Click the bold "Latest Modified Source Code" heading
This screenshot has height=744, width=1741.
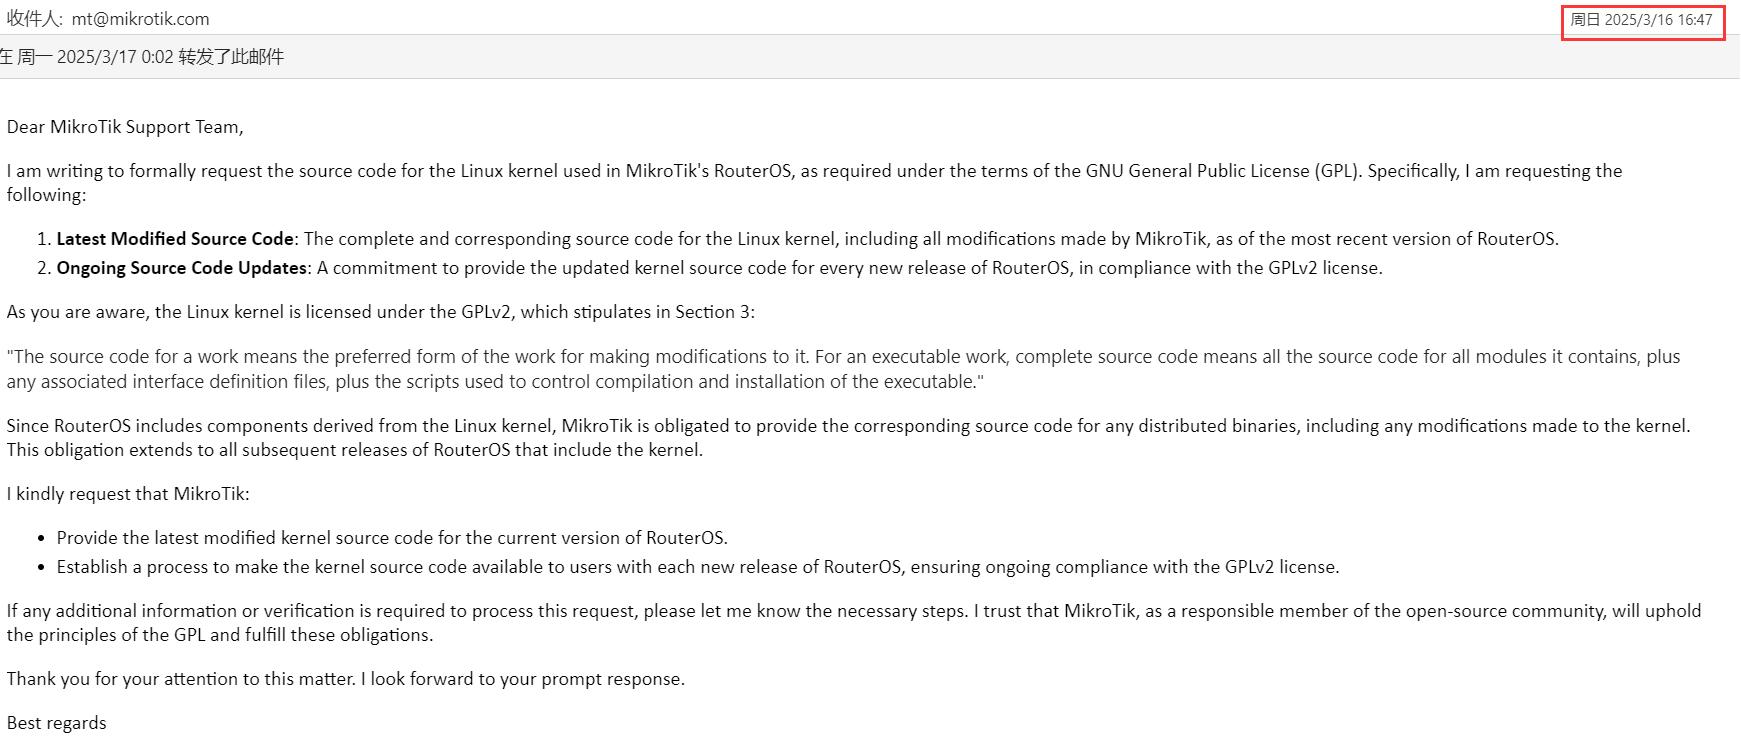pyautogui.click(x=175, y=239)
